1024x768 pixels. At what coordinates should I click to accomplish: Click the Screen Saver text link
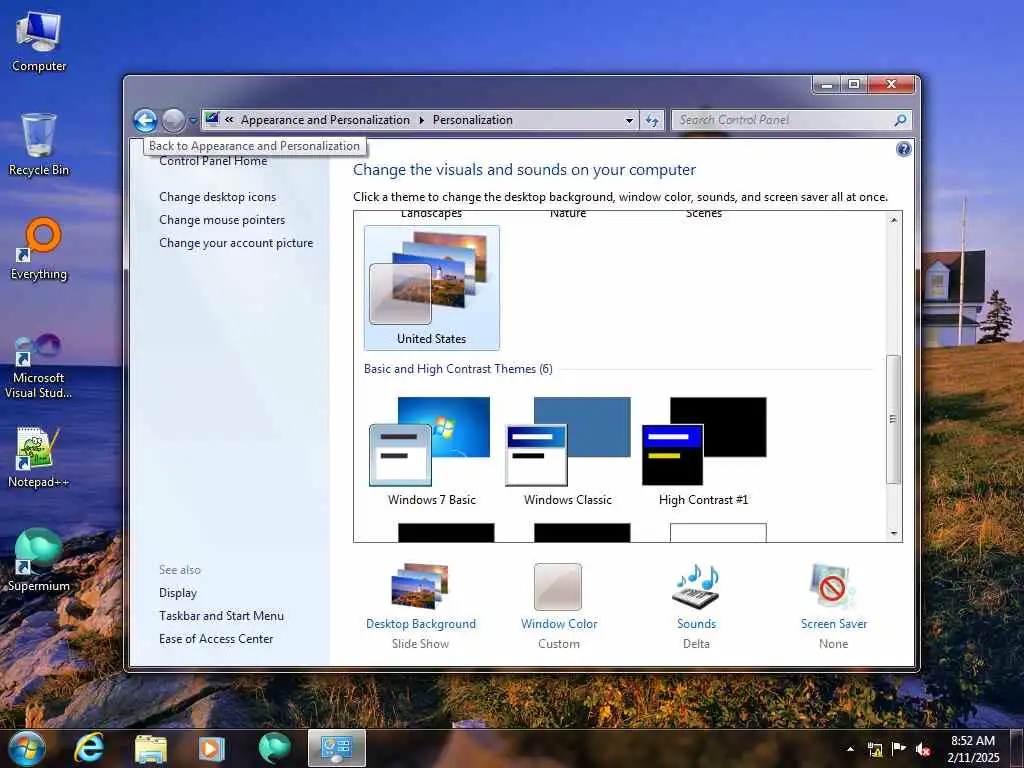point(834,624)
